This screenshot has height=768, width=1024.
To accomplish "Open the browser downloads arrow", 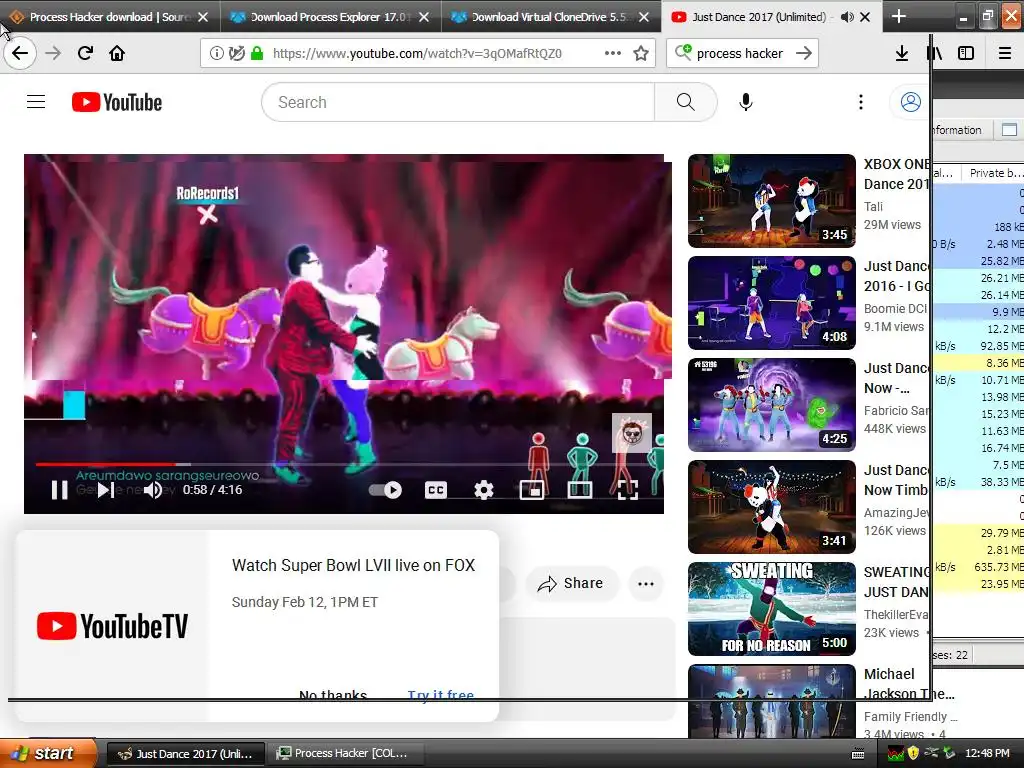I will click(x=902, y=53).
